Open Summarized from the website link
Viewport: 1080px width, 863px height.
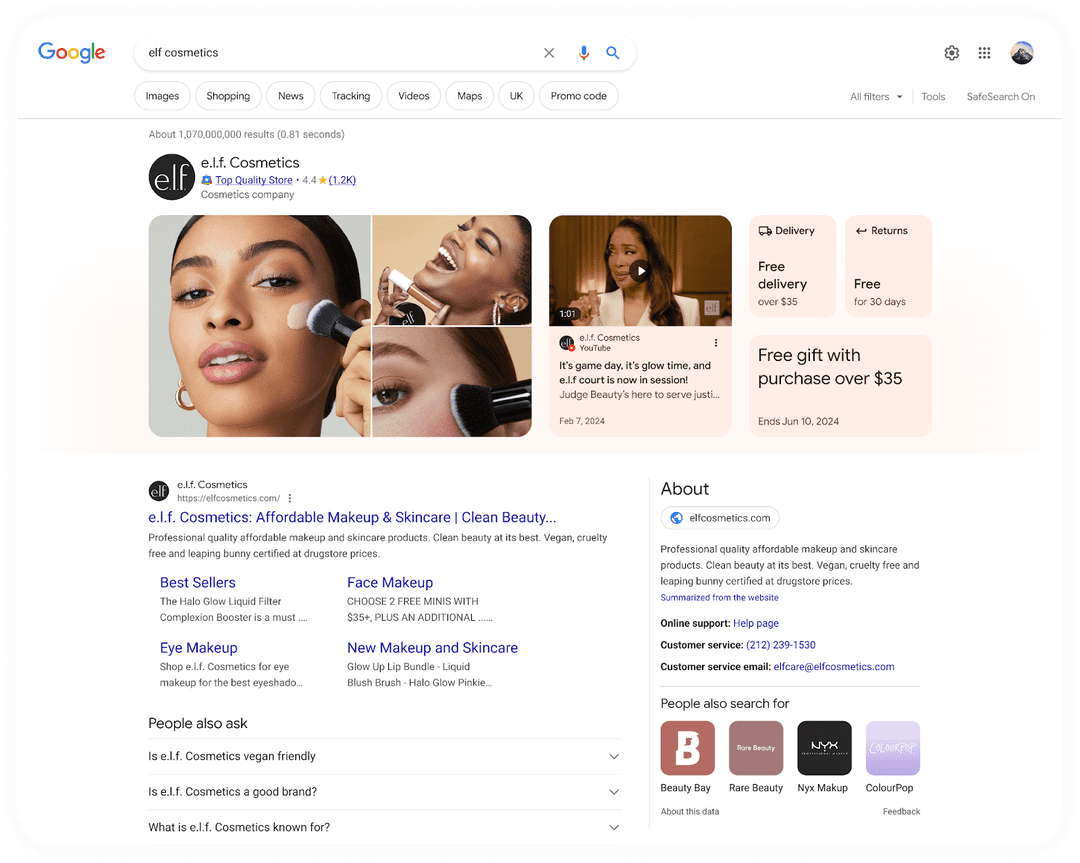719,598
